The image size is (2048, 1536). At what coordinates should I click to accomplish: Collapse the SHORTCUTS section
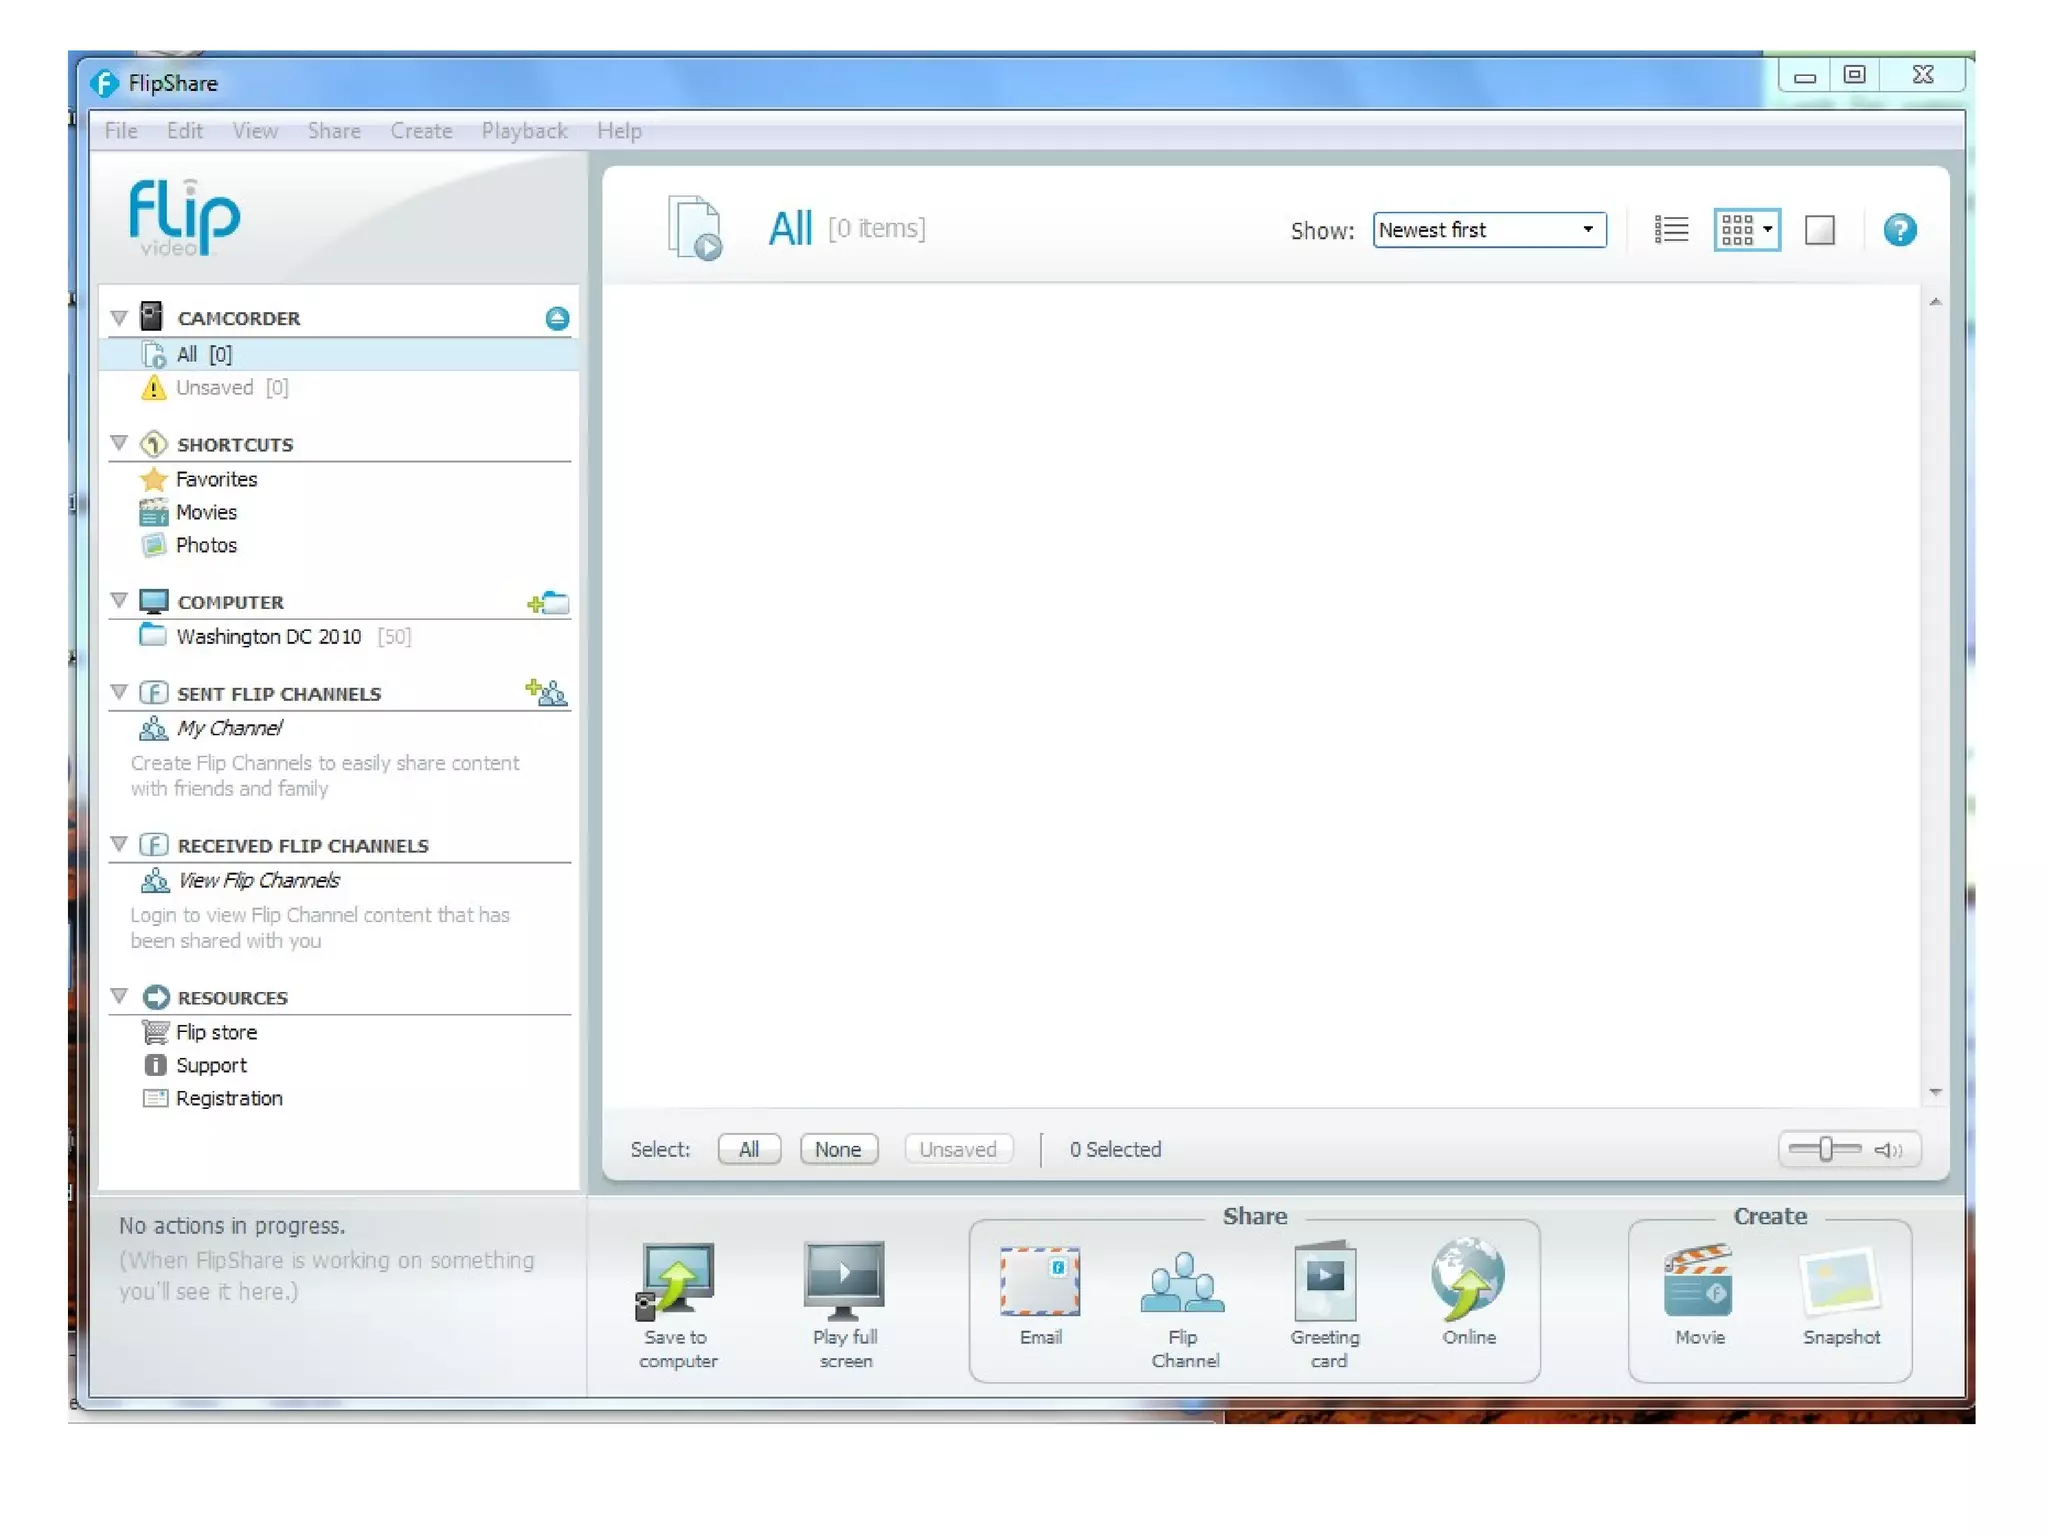[119, 443]
